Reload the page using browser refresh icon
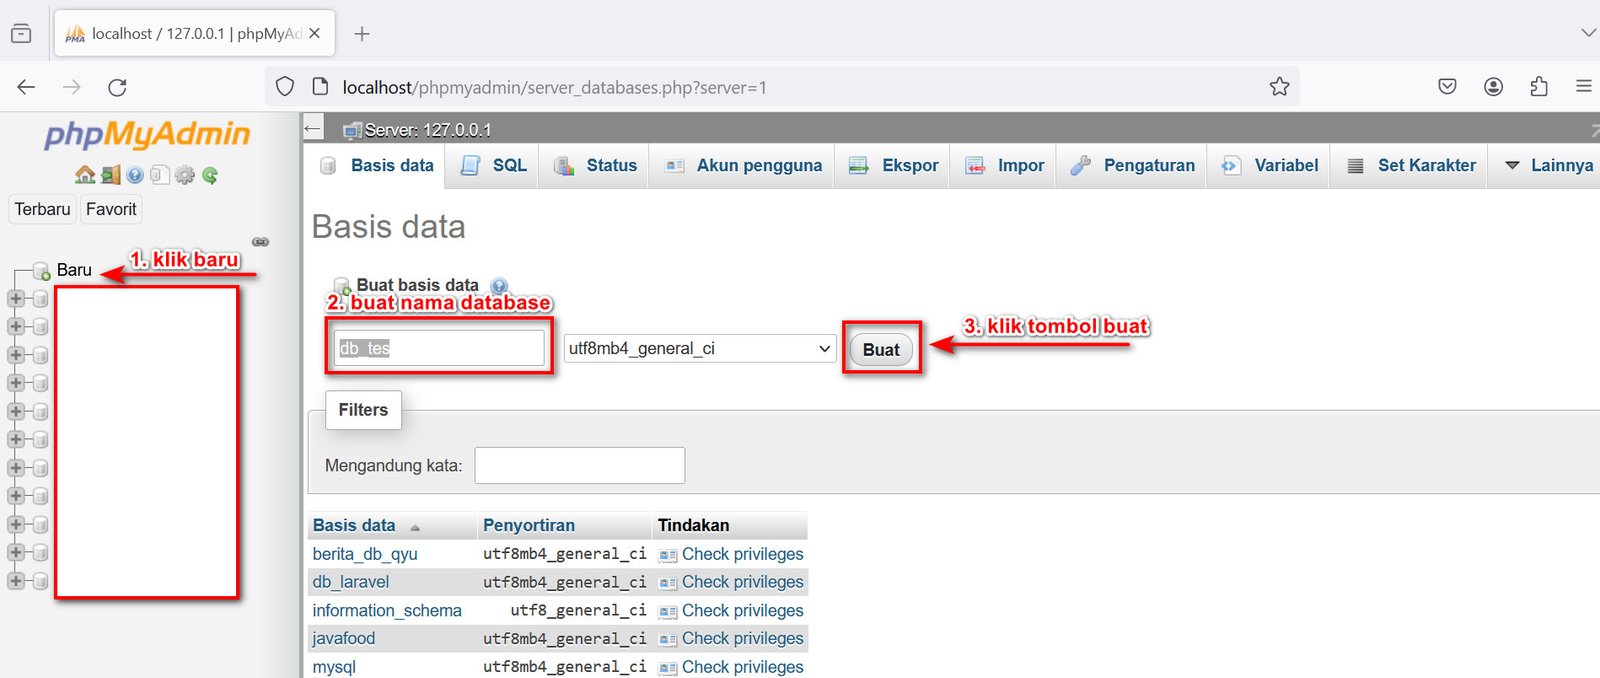Viewport: 1600px width, 678px height. point(117,87)
